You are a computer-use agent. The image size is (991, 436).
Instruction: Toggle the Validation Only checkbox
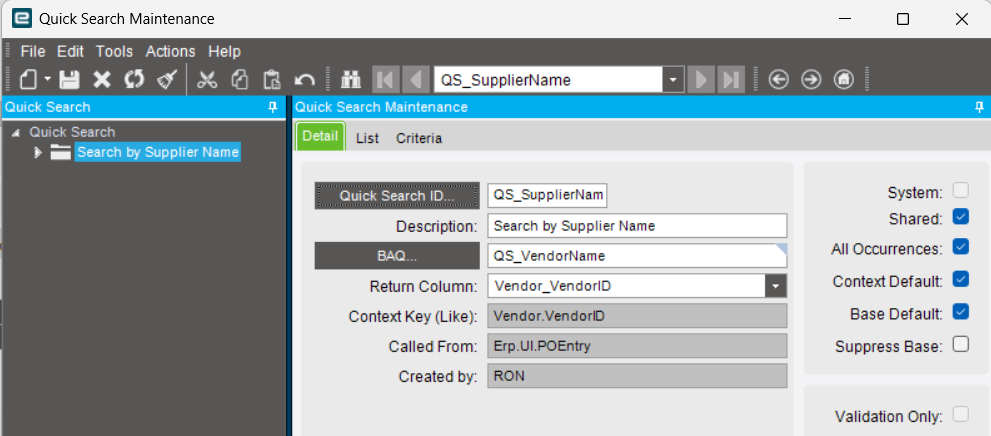click(x=961, y=415)
